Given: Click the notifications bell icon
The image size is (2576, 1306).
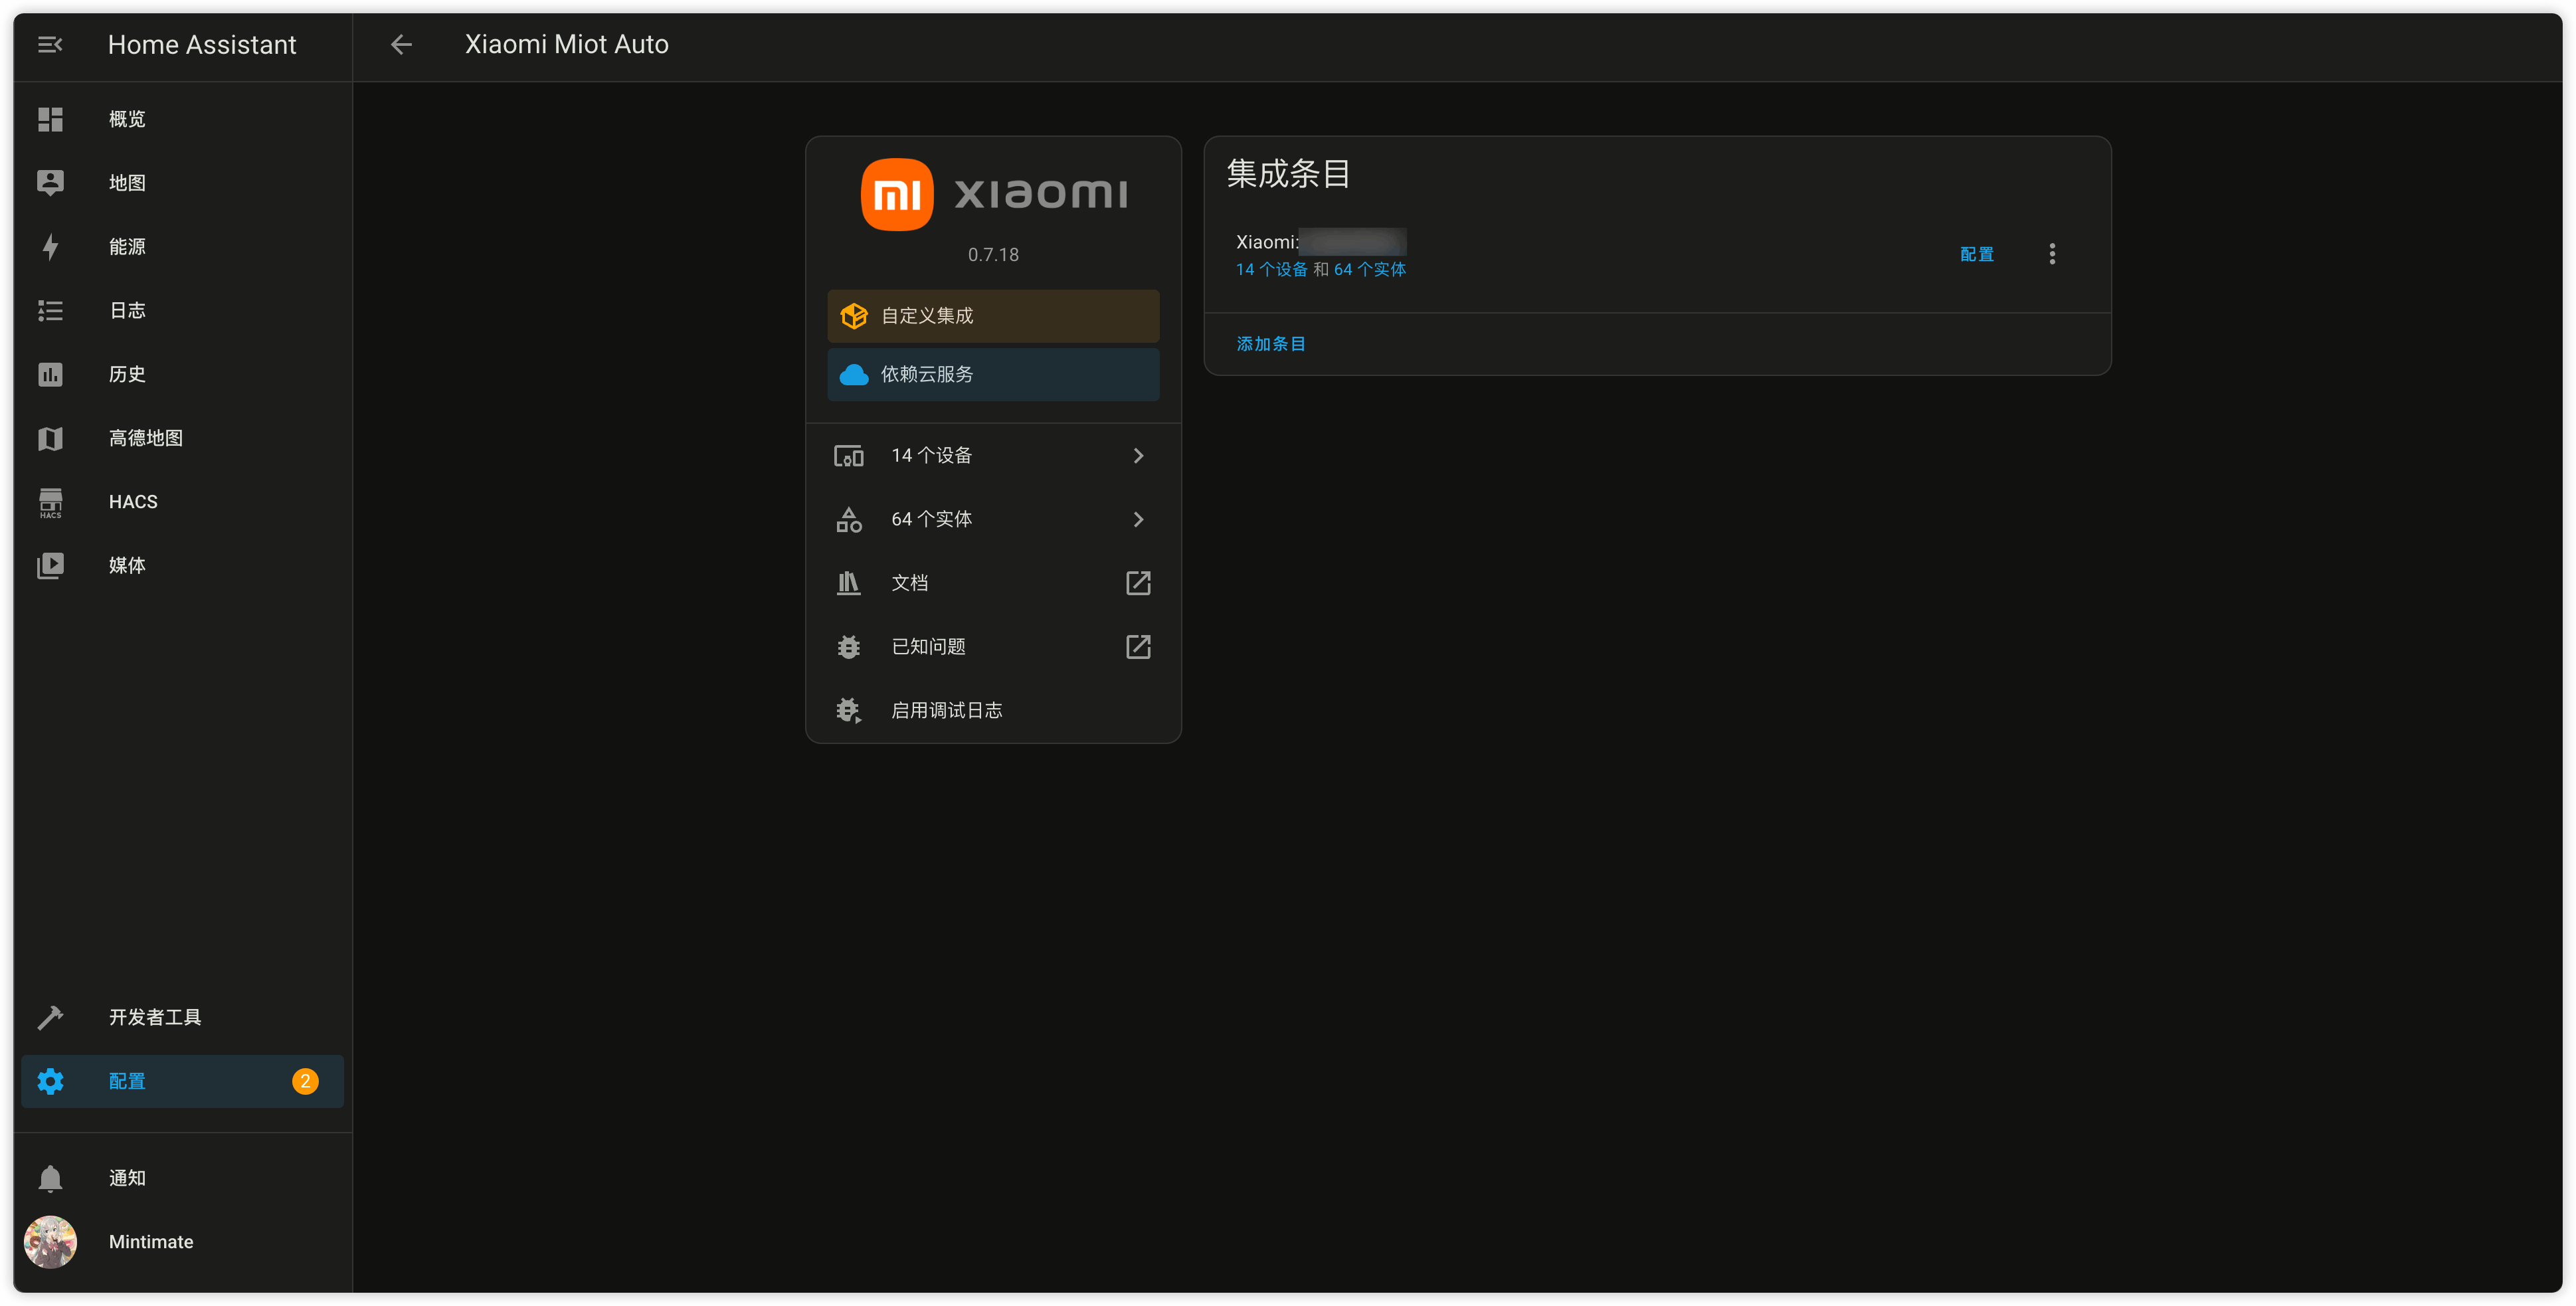Looking at the screenshot, I should click(50, 1178).
